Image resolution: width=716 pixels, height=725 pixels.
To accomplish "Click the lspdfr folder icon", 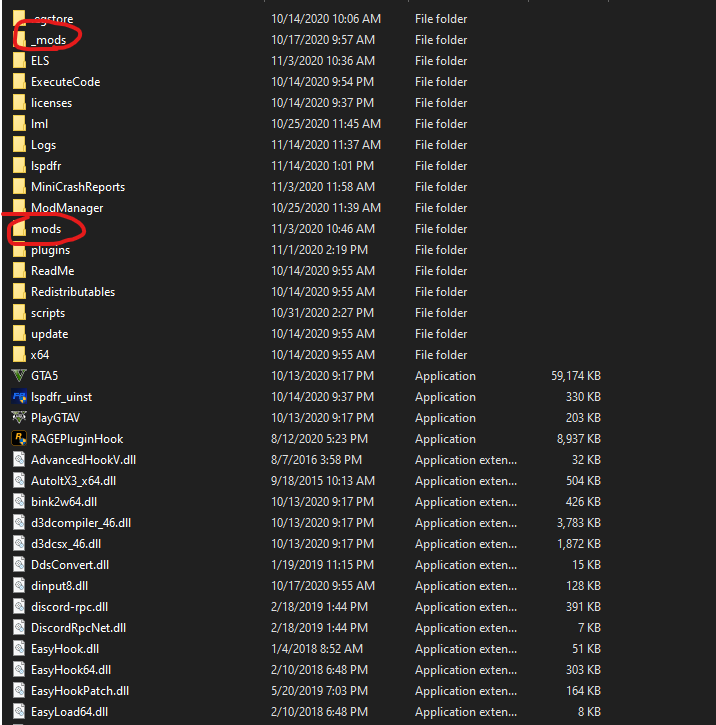I will point(19,166).
